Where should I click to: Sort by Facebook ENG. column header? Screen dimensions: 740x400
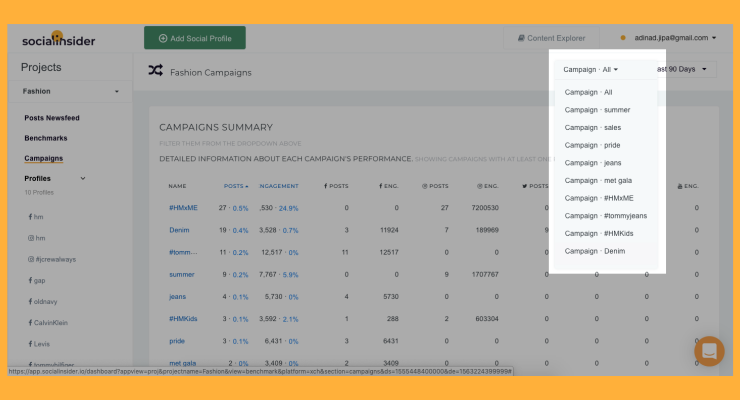click(388, 186)
